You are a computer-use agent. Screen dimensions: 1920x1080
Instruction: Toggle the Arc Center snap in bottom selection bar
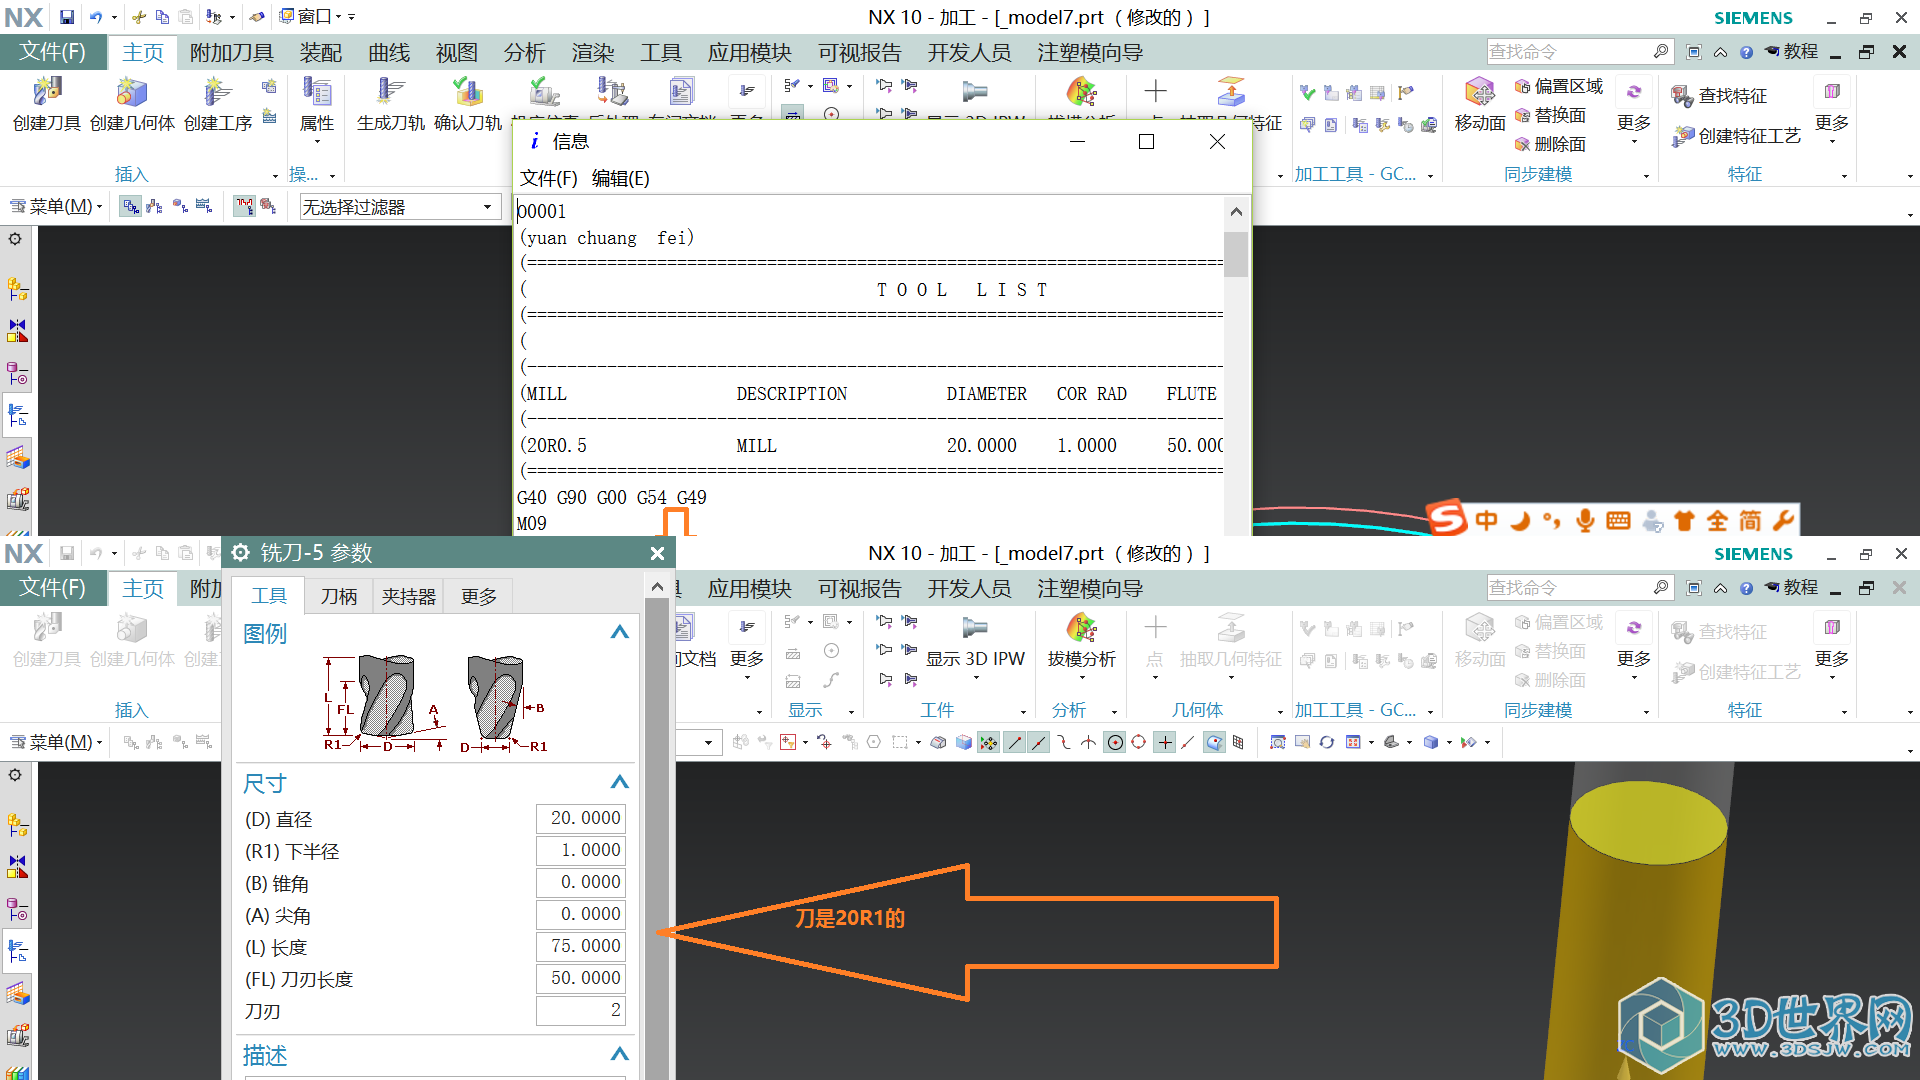click(1114, 742)
